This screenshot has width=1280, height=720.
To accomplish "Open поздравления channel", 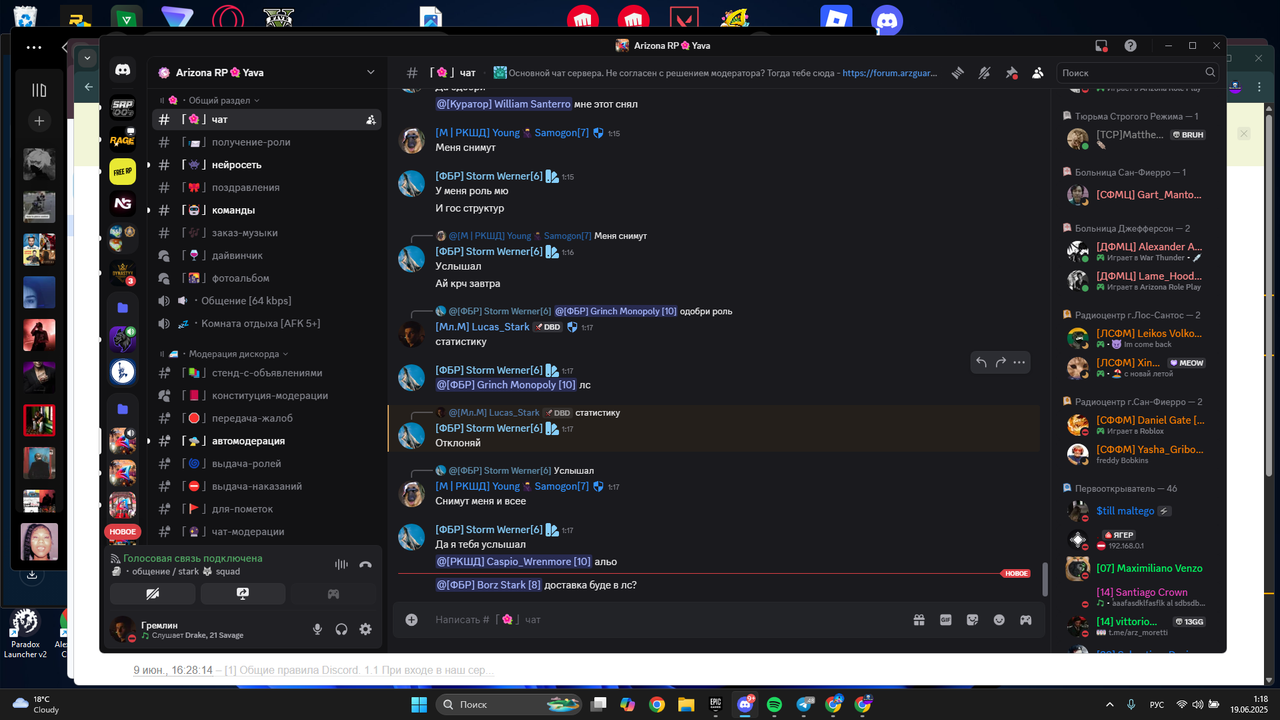I will 265,187.
